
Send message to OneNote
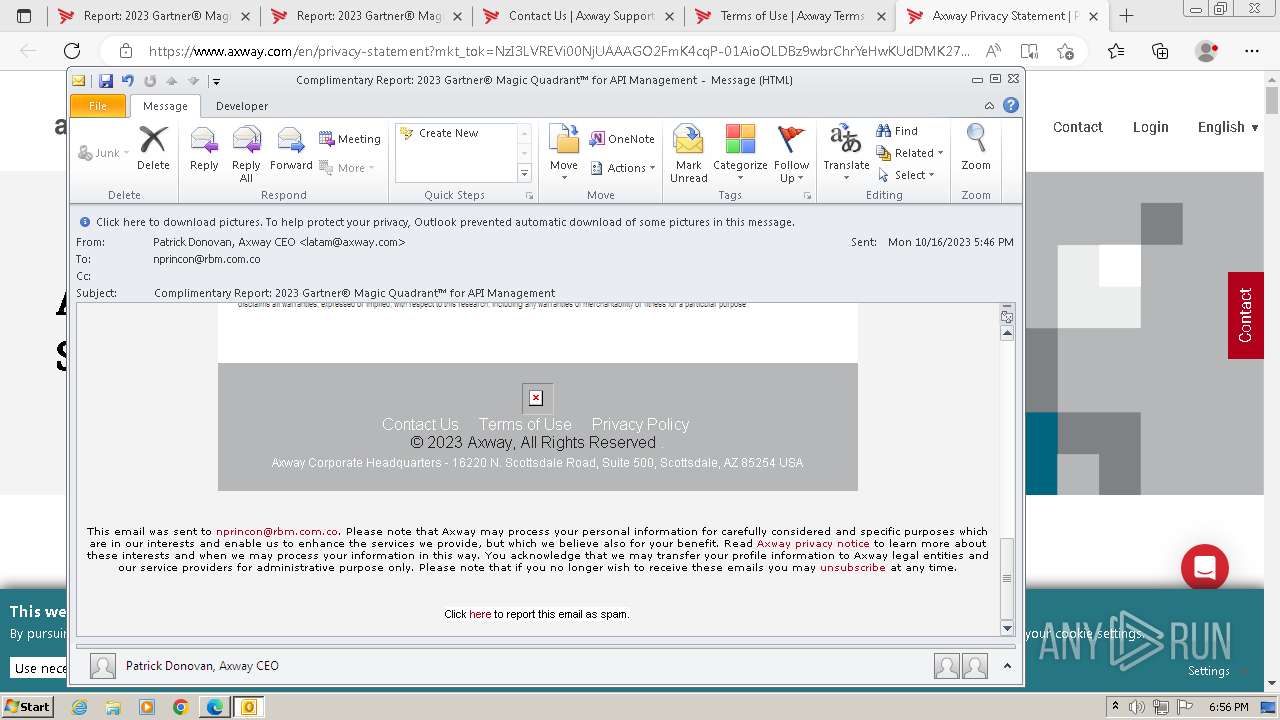tap(621, 139)
